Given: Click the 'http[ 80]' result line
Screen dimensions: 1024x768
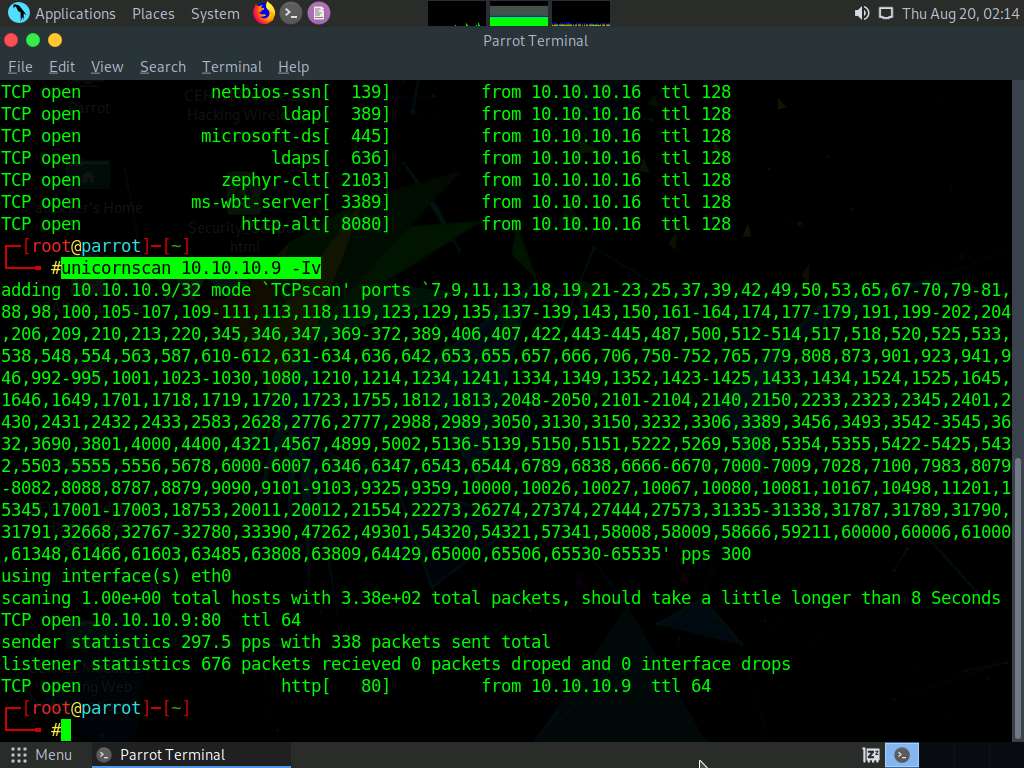Looking at the screenshot, I should pos(356,686).
